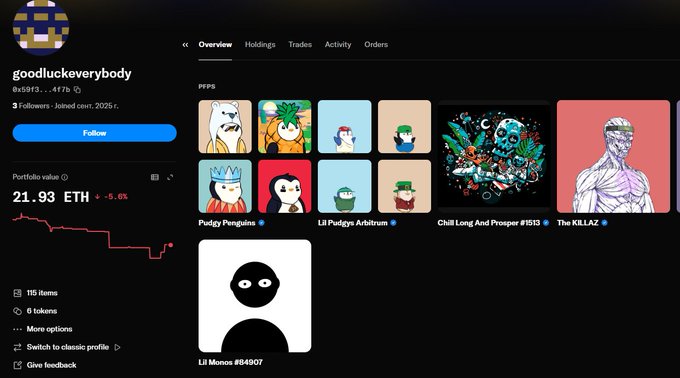Open The KILLAZ collection title
Image resolution: width=680 pixels, height=378 pixels.
[578, 223]
